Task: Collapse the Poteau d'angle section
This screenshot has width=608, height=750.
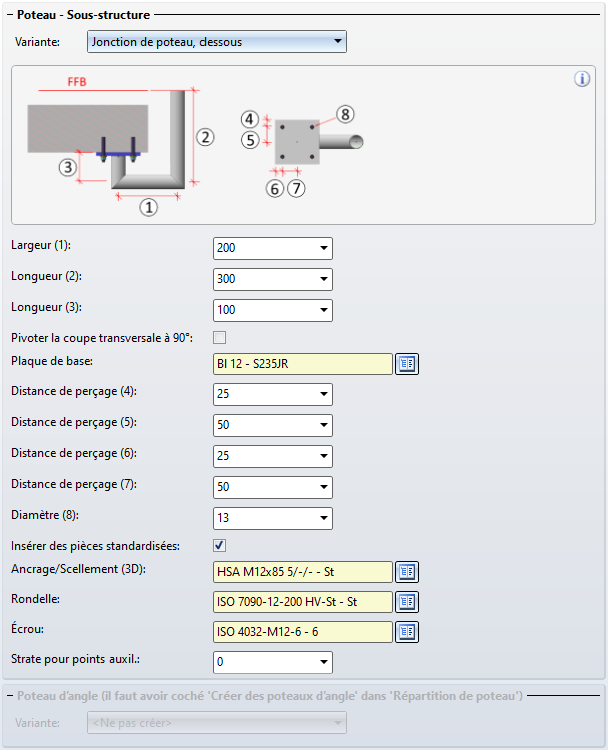Action: (10, 695)
